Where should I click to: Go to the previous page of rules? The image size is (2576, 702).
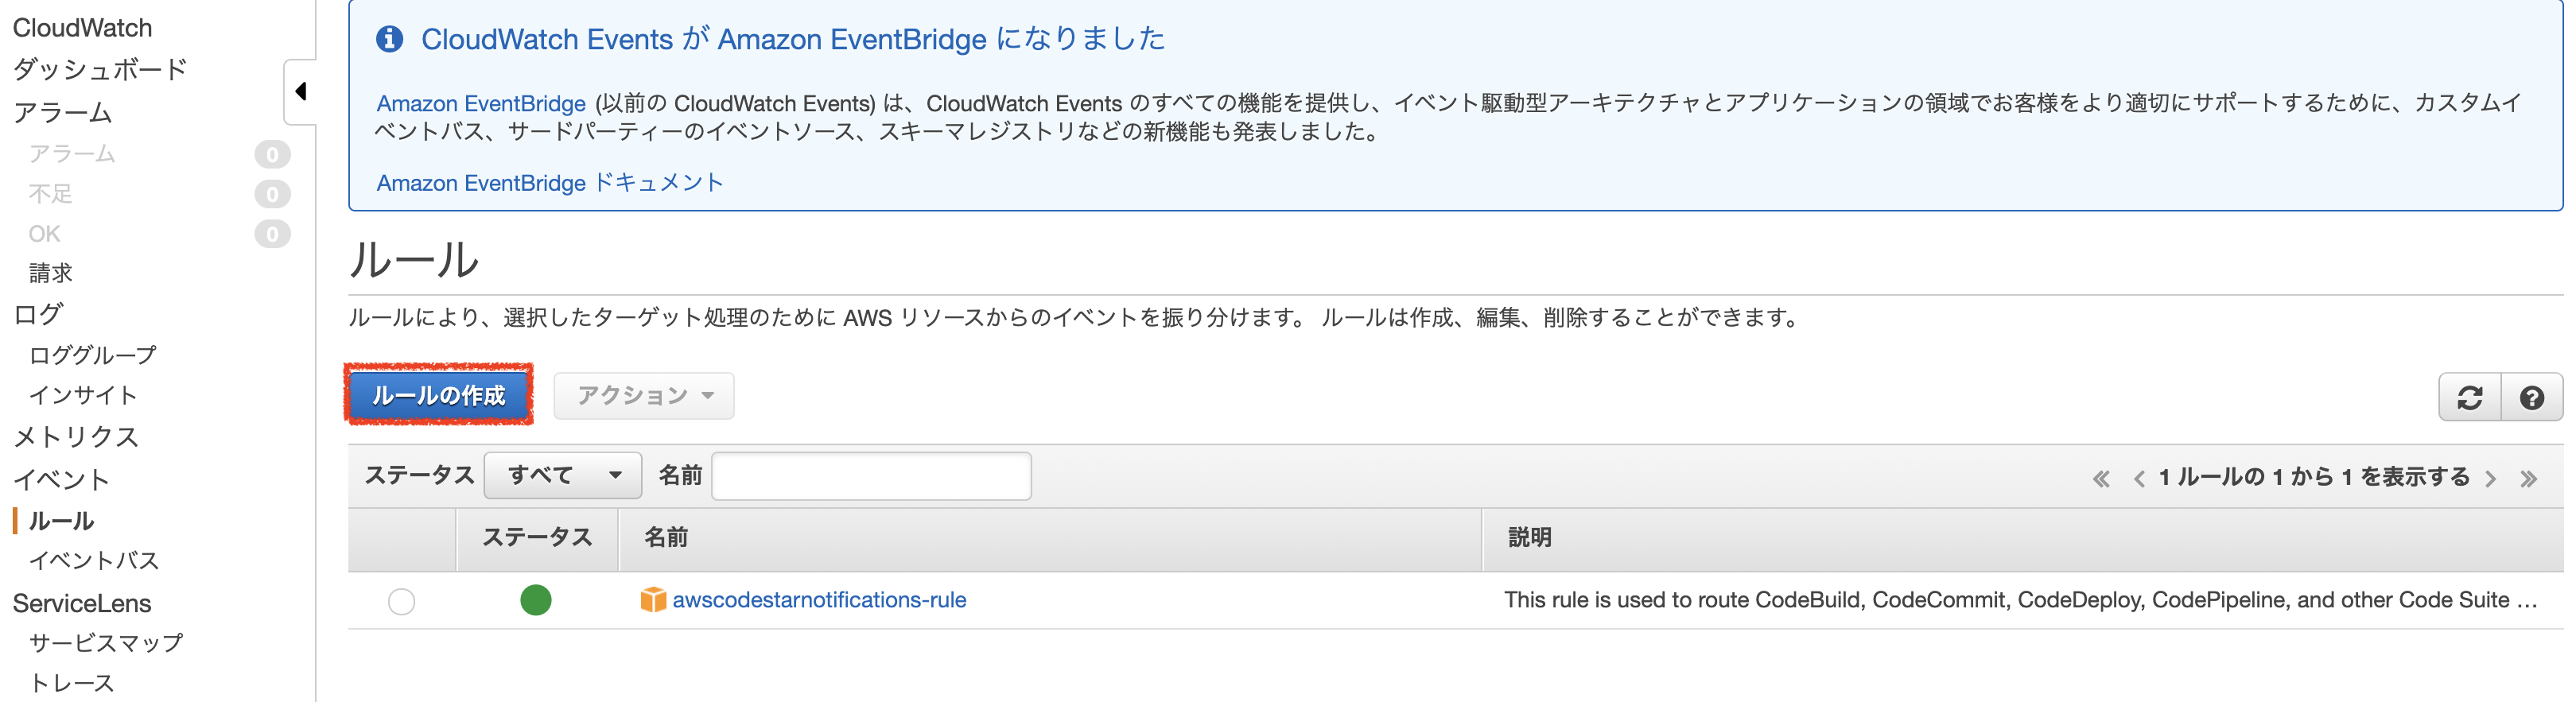click(2139, 479)
